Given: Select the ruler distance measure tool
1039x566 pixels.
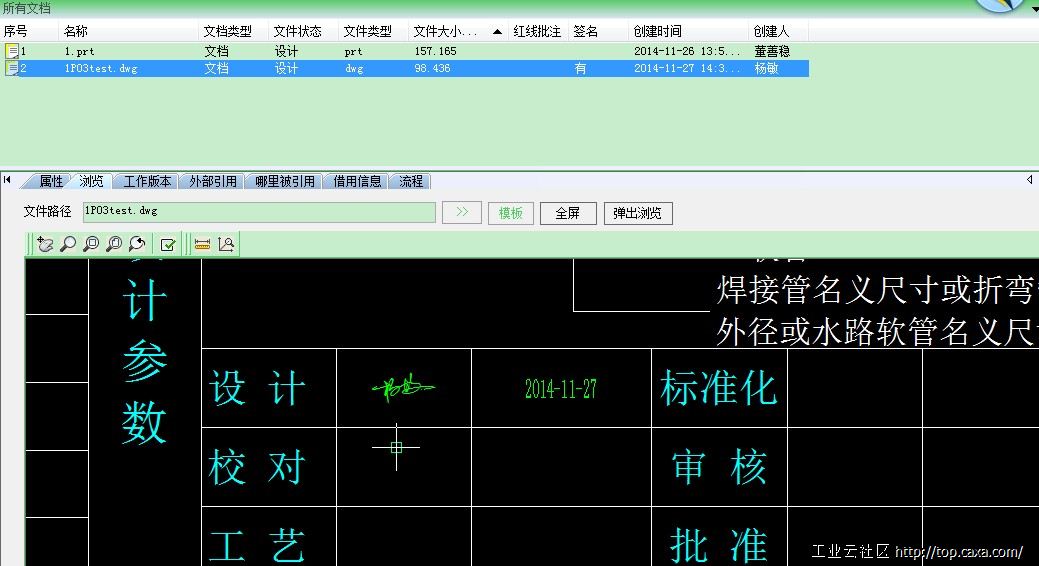Looking at the screenshot, I should click(202, 245).
